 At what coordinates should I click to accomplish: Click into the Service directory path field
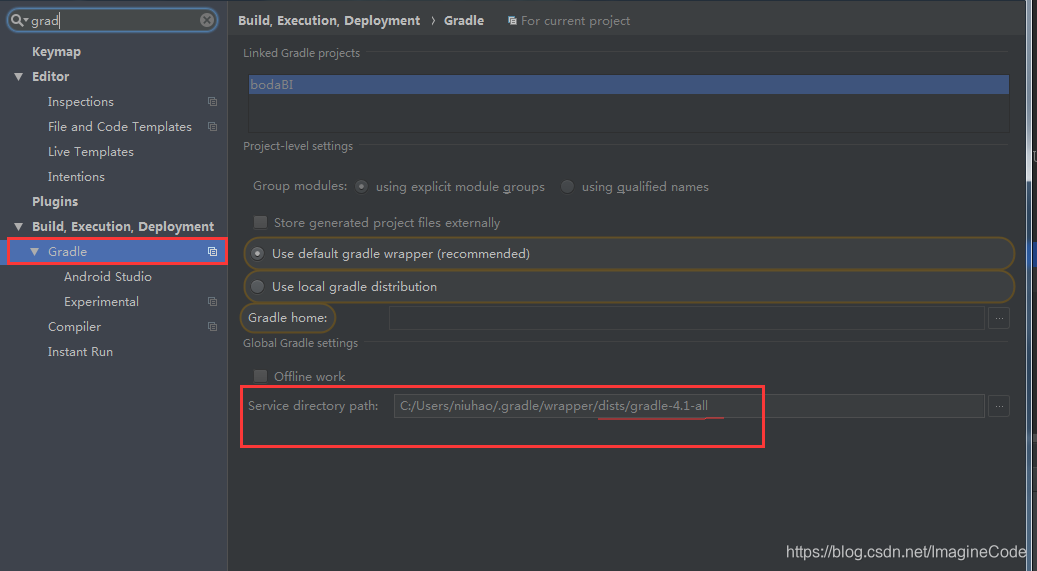689,406
